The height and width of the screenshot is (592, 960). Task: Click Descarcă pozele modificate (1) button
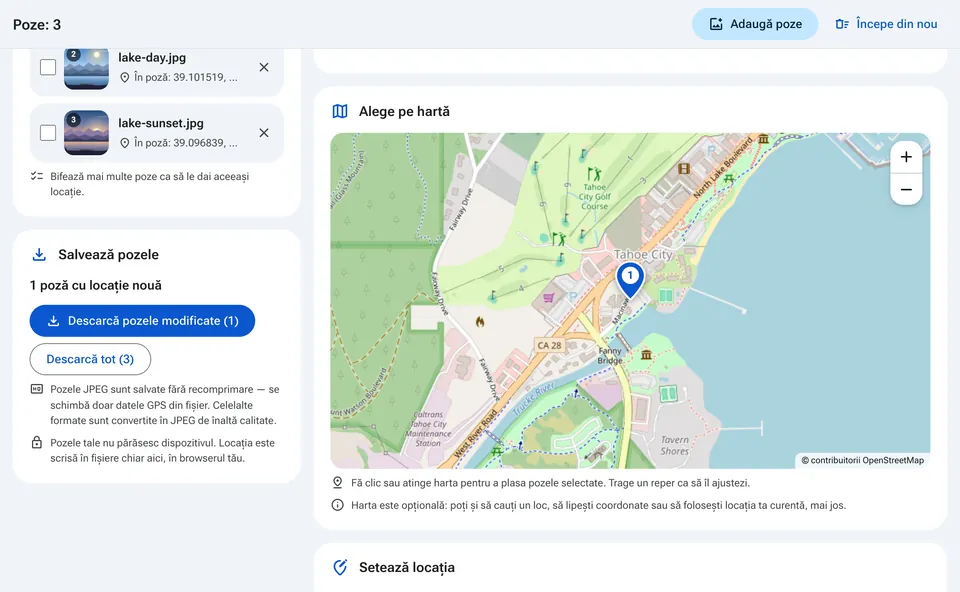coord(142,321)
